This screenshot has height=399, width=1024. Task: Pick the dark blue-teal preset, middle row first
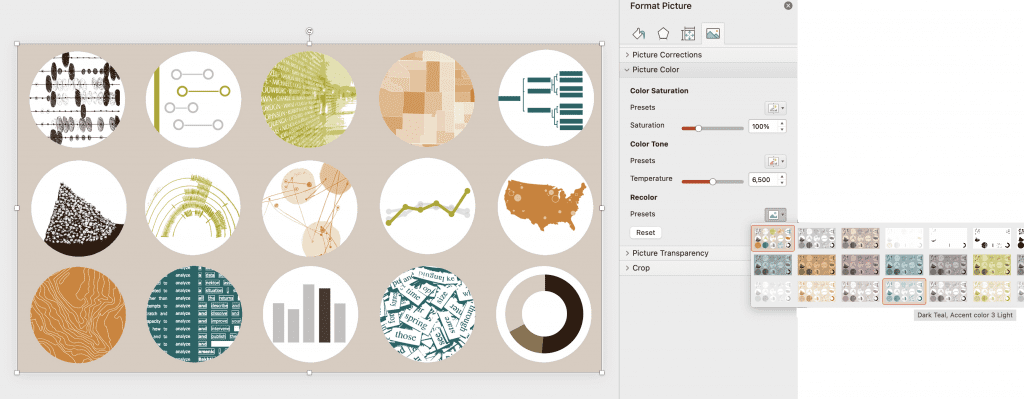tap(773, 265)
